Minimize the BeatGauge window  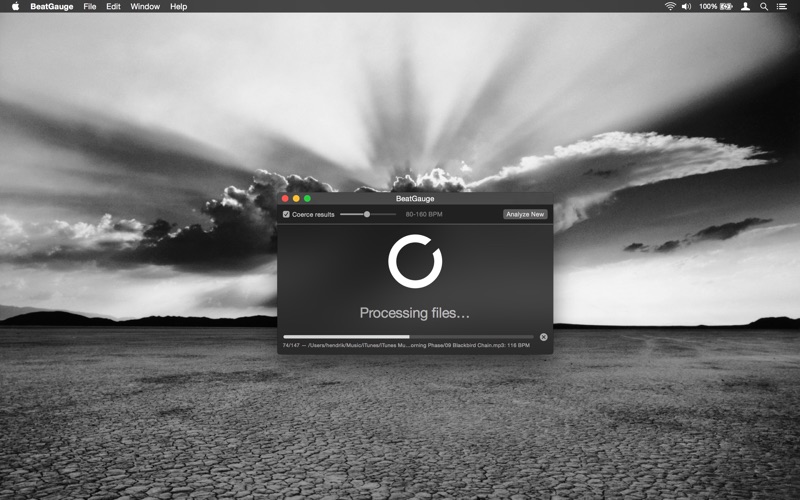click(x=296, y=199)
